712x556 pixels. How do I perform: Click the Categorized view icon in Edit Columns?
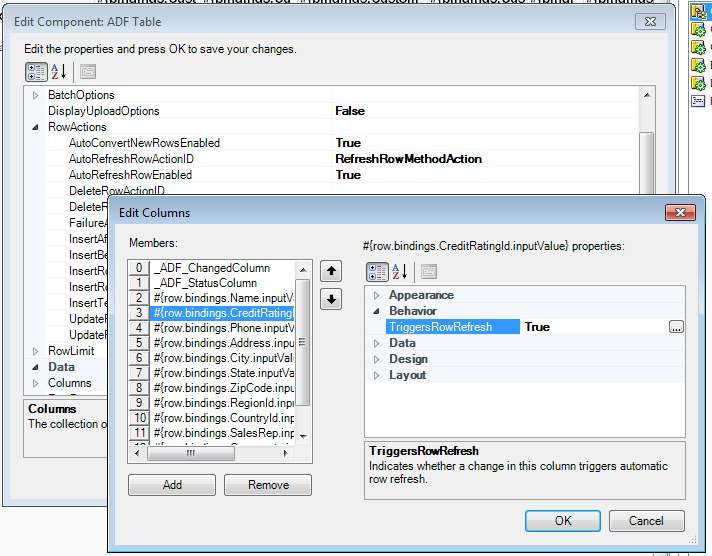pos(377,272)
